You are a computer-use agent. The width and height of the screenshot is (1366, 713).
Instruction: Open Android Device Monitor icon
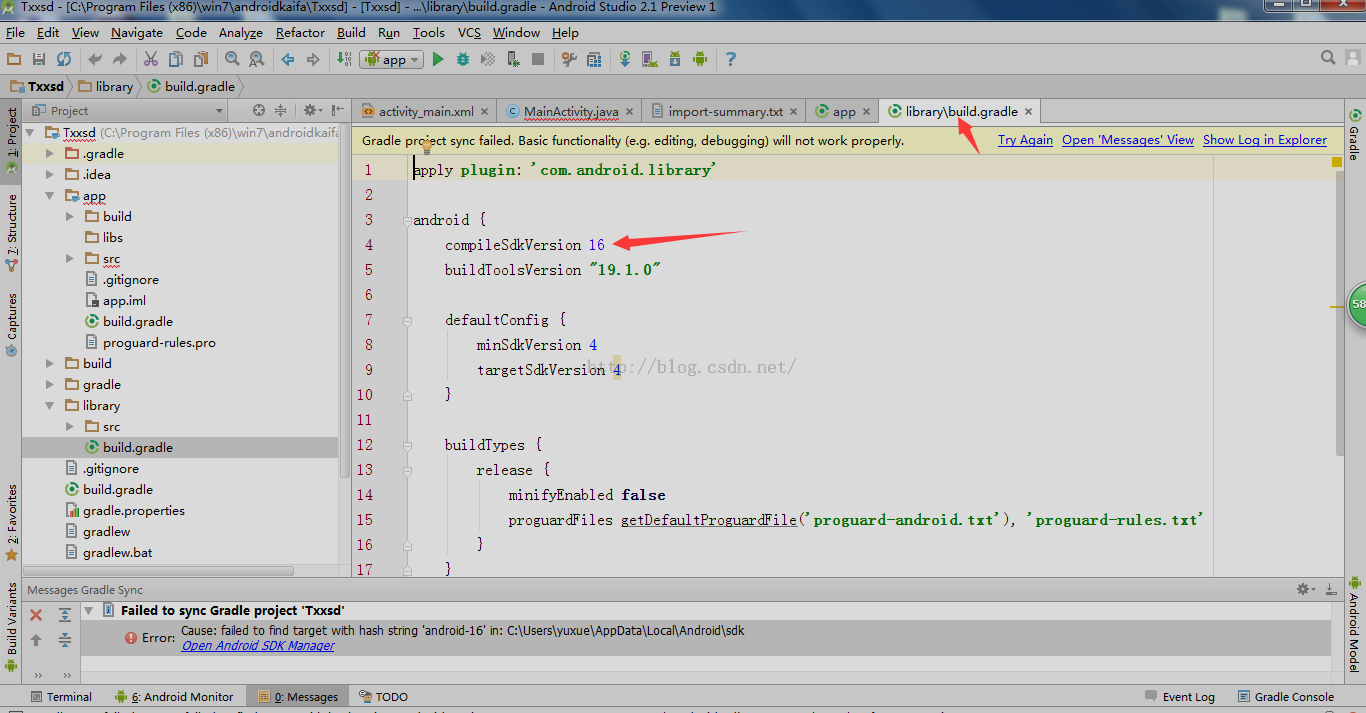700,60
